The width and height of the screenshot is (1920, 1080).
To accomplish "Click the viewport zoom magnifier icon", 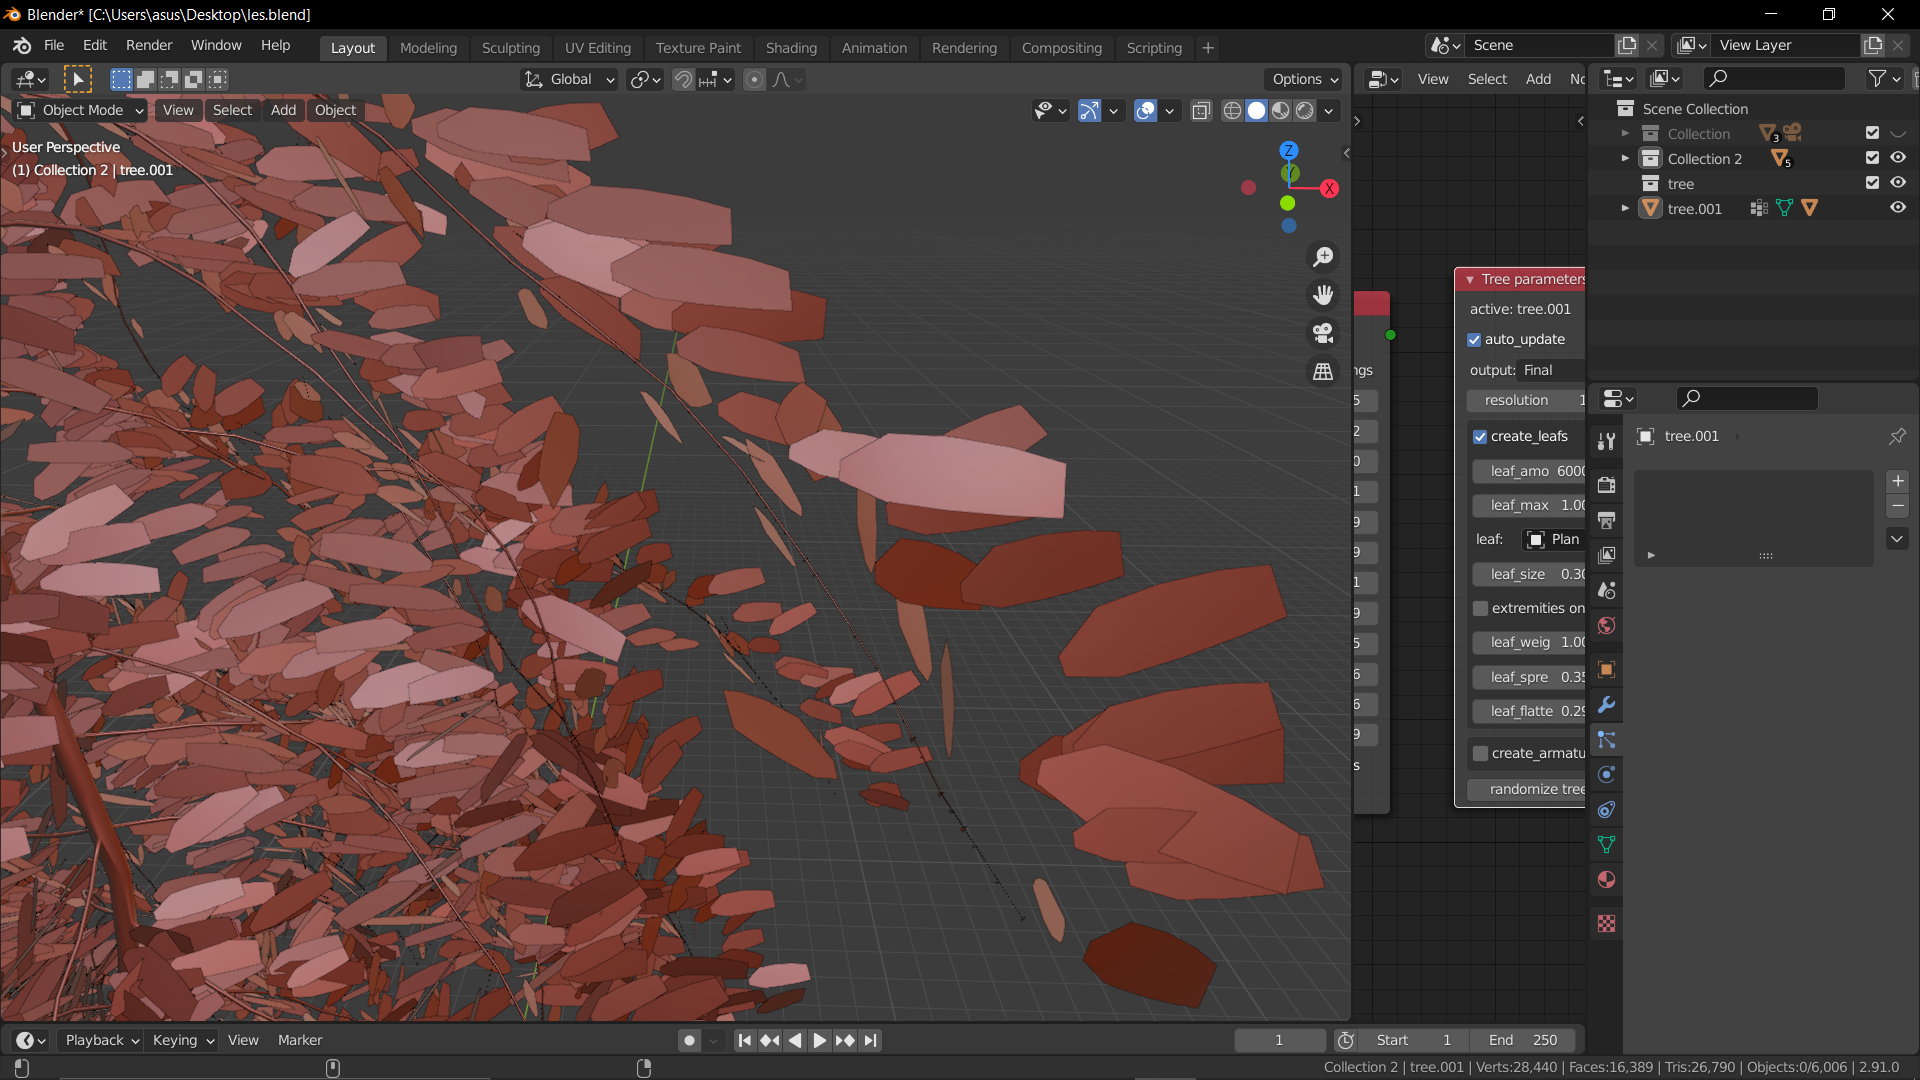I will [1323, 257].
